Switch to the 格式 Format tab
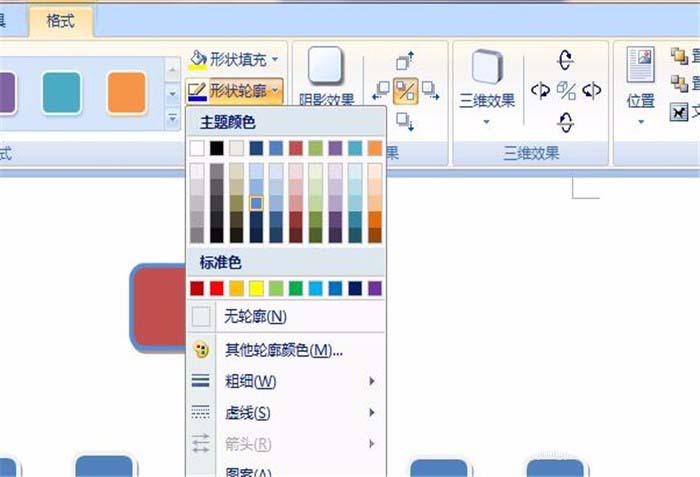 coord(61,21)
